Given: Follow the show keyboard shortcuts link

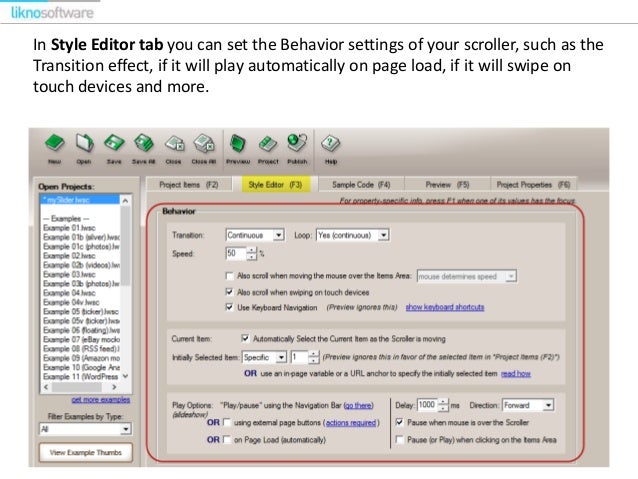Looking at the screenshot, I should point(445,307).
